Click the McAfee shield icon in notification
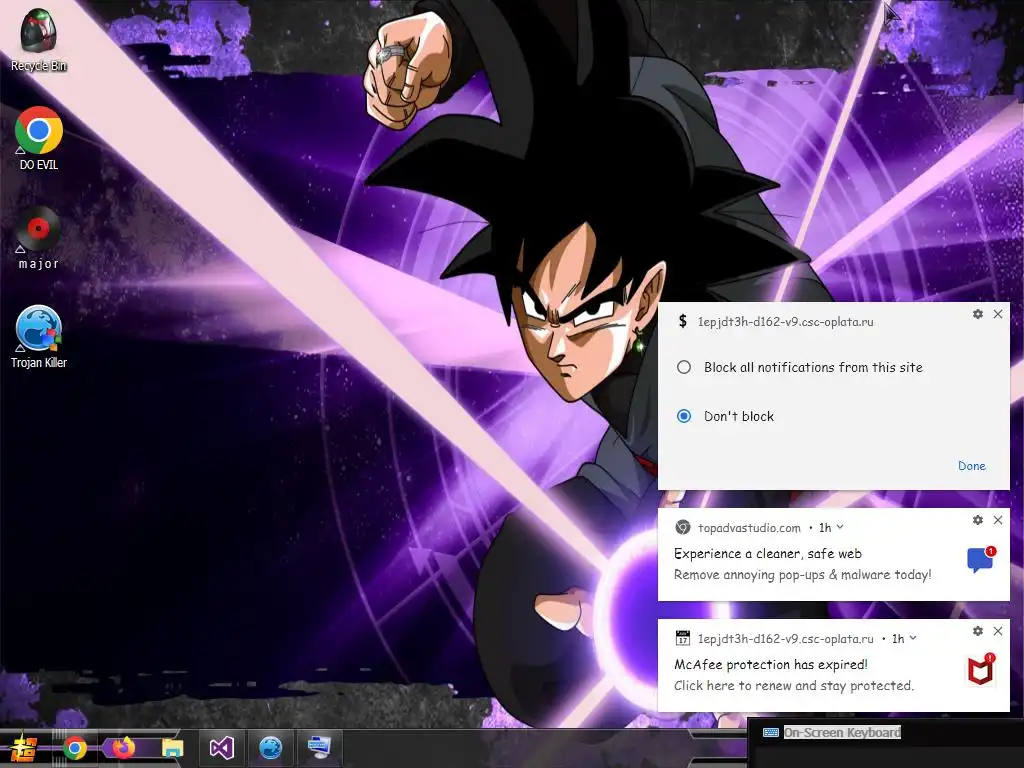Screen dimensions: 1024x768 (x=981, y=670)
